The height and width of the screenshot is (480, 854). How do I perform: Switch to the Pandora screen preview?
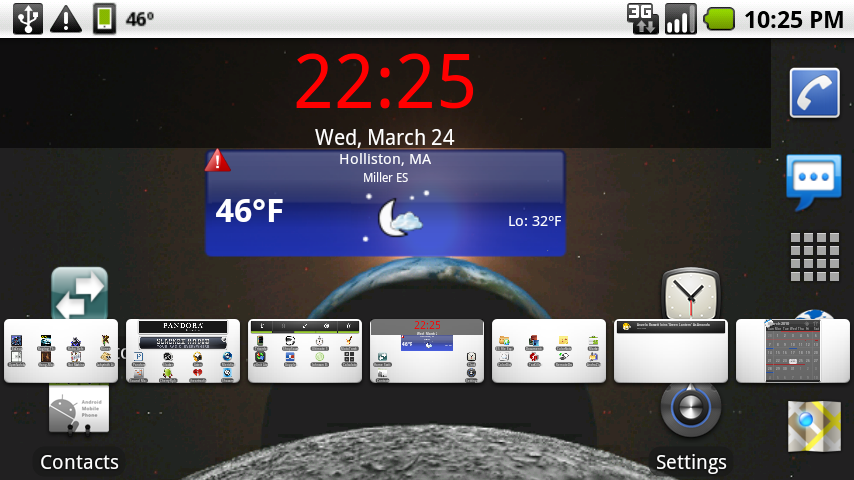point(183,351)
